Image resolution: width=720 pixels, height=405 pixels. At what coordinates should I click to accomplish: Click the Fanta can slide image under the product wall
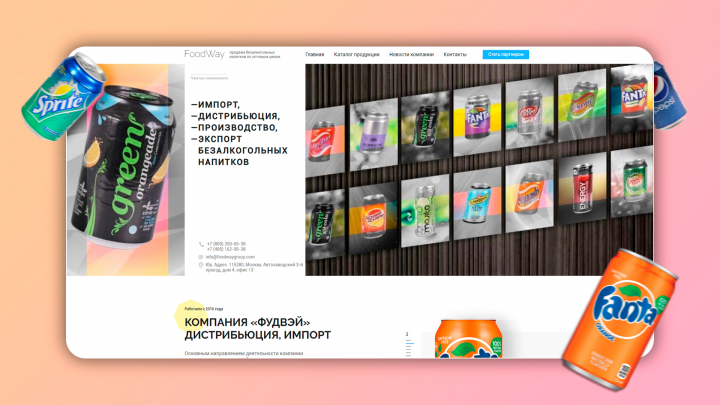pyautogui.click(x=468, y=339)
